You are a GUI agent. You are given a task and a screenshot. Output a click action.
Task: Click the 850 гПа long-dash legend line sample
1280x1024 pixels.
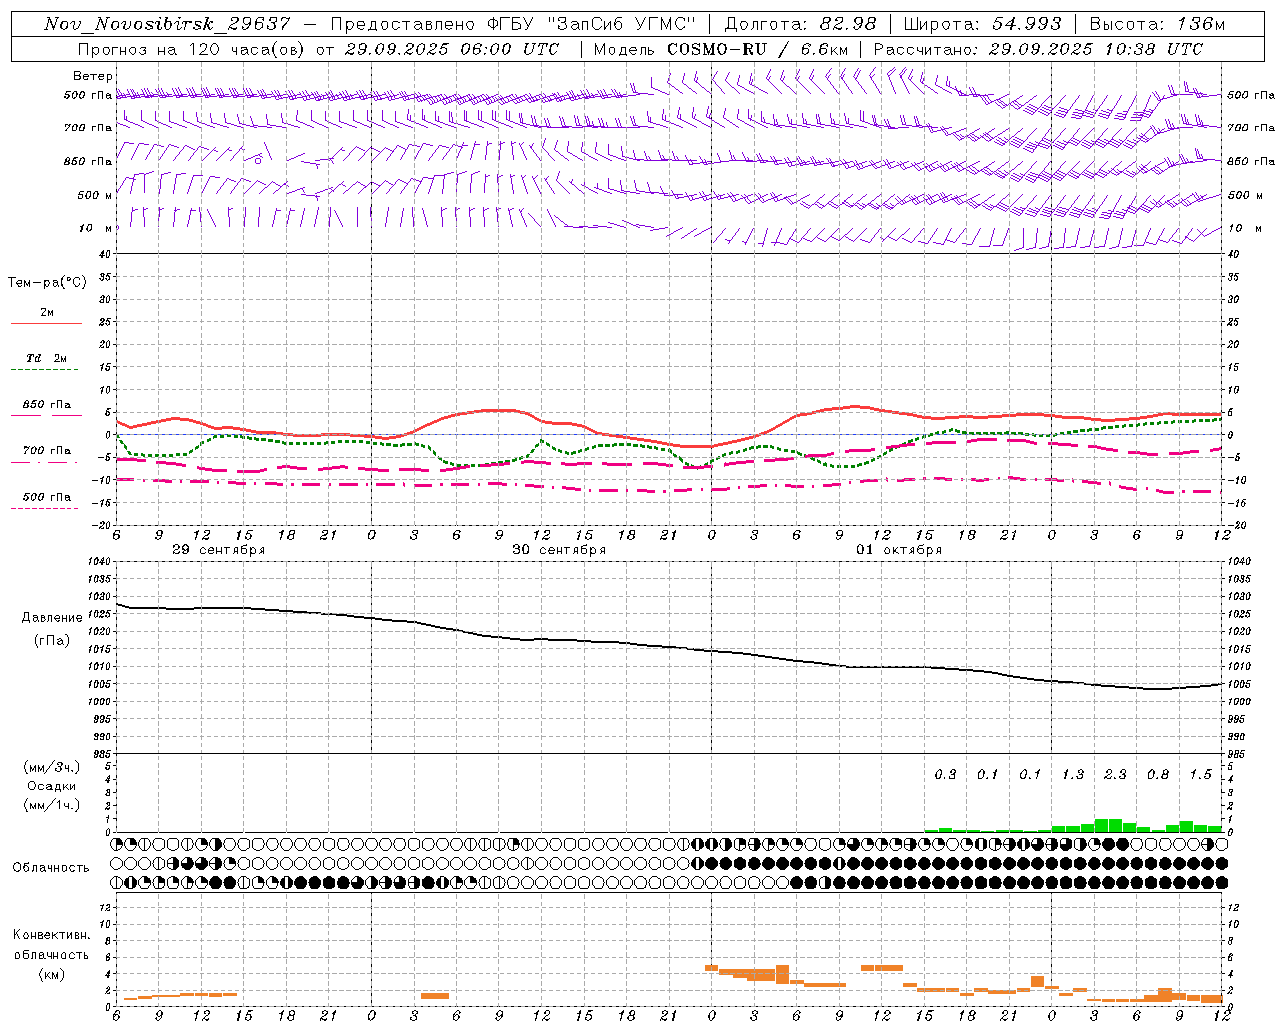46,415
